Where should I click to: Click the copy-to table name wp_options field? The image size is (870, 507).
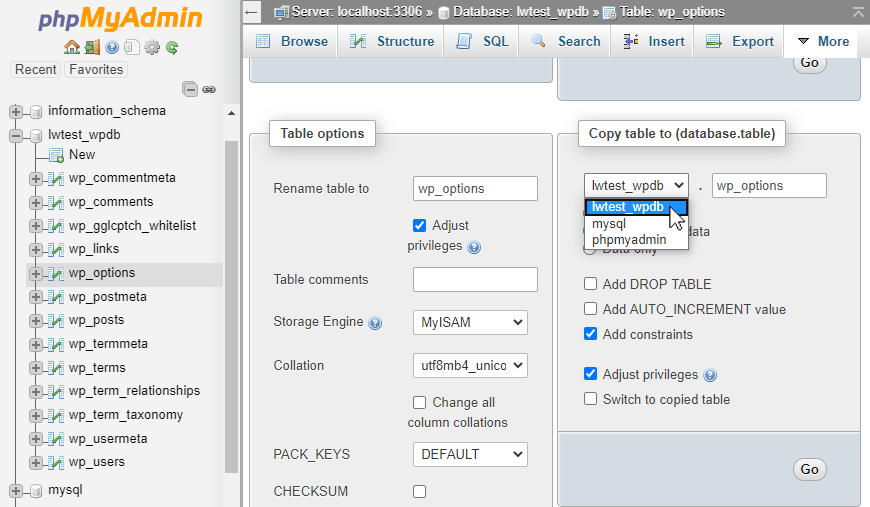click(770, 185)
